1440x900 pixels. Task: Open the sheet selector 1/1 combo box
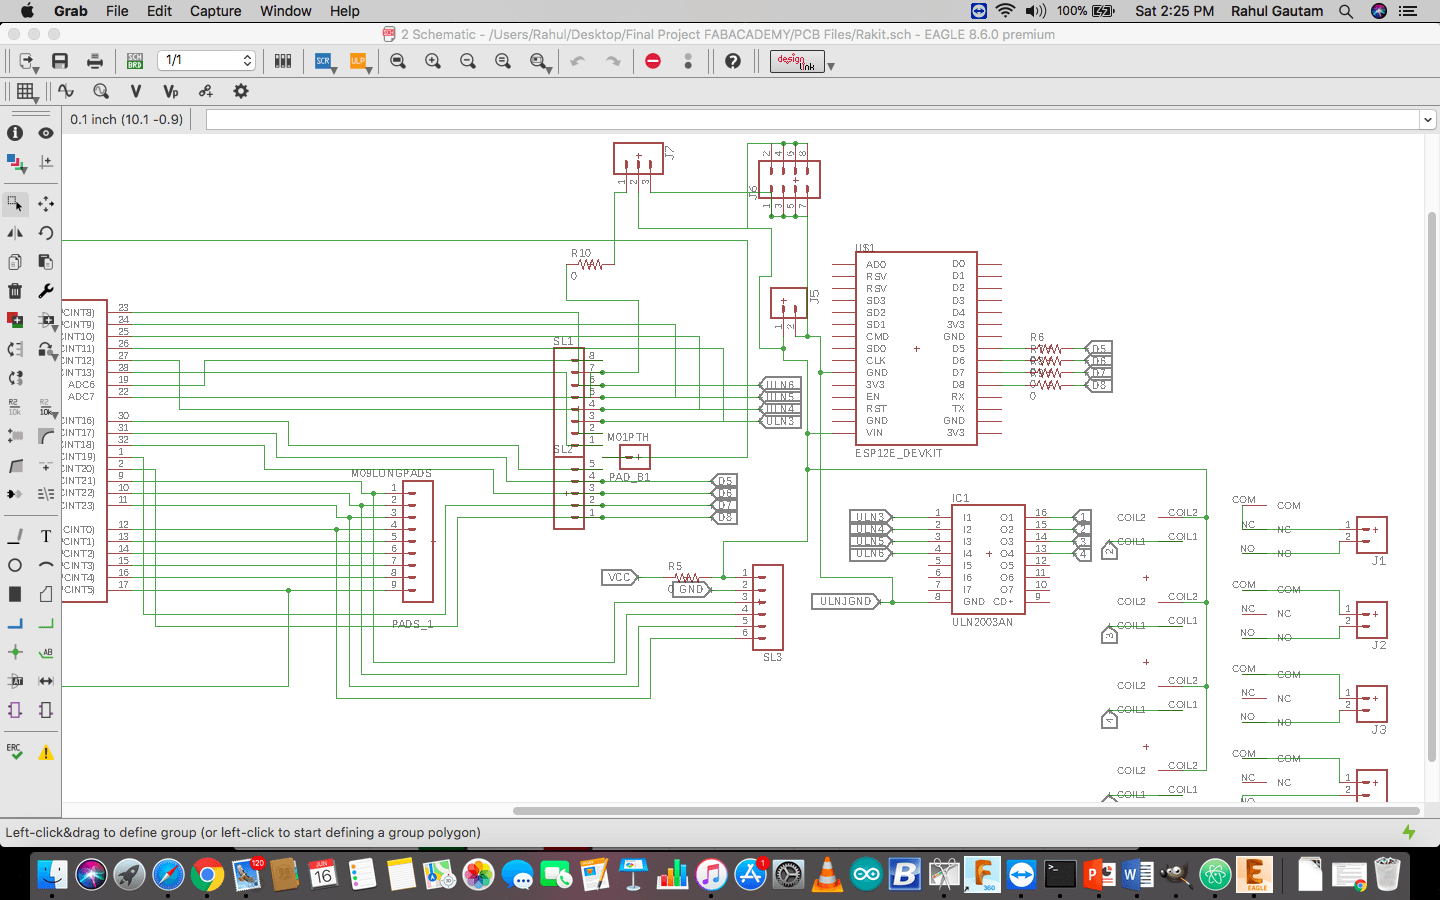(x=207, y=61)
